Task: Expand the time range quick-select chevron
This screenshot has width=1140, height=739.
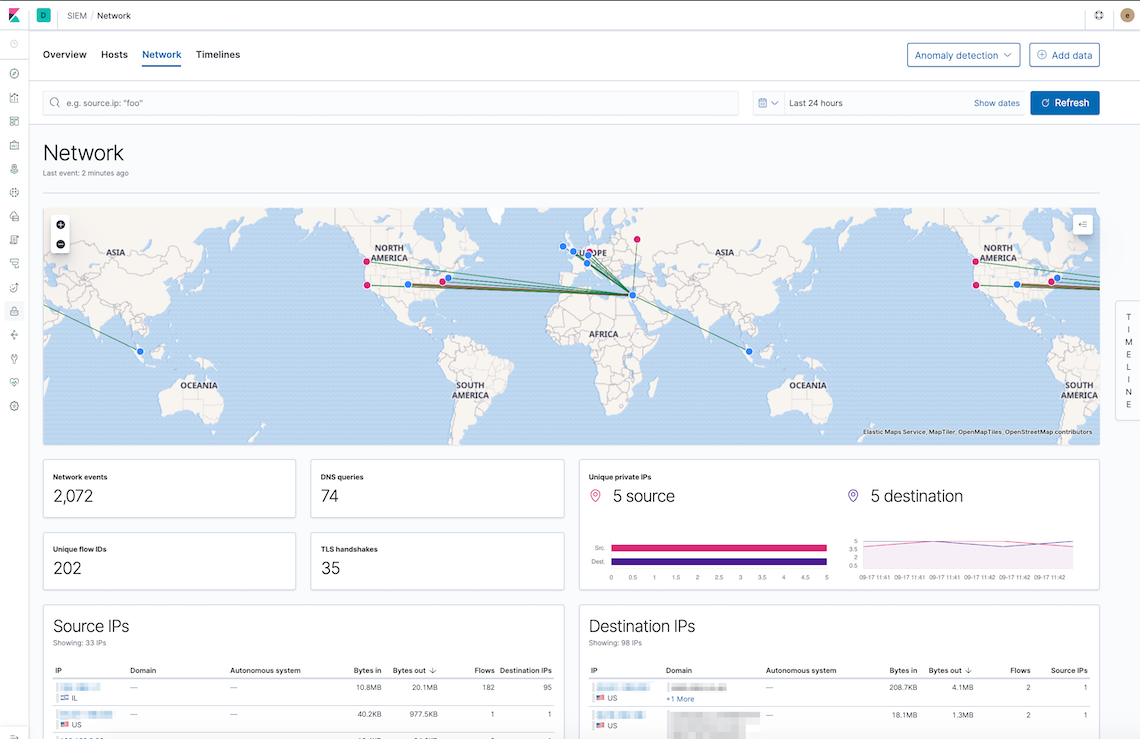Action: 773,103
